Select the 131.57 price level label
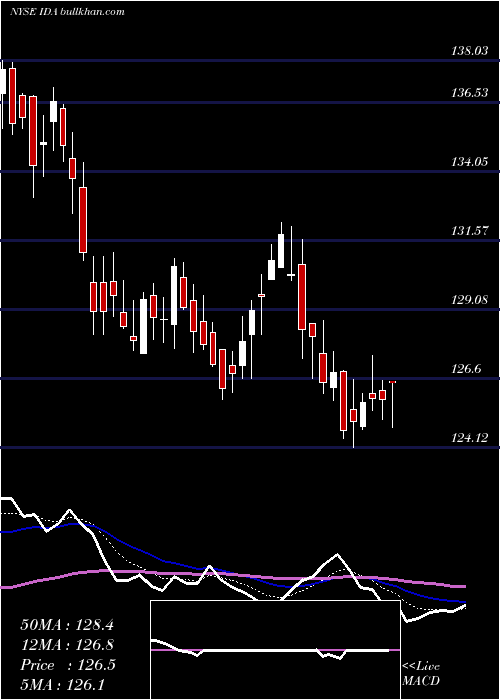 tap(469, 231)
